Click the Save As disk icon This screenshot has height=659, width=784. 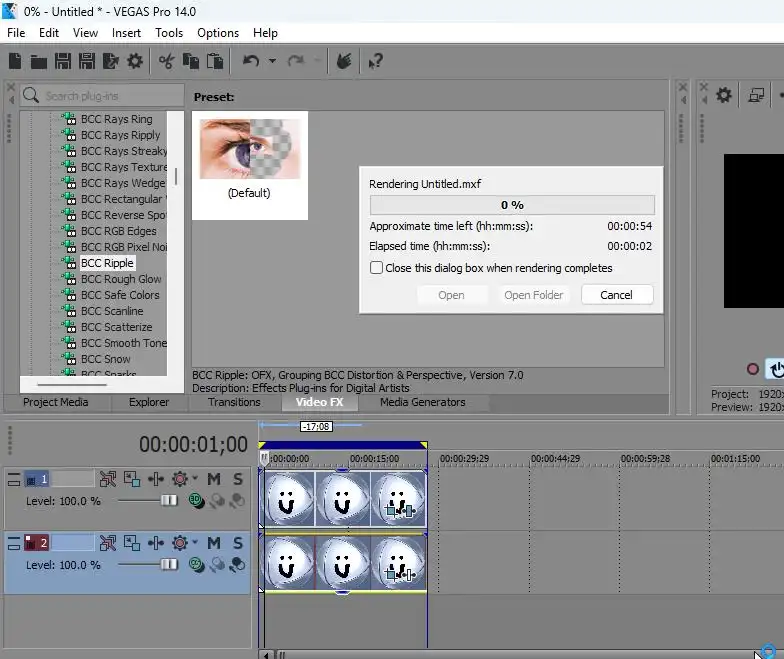click(x=86, y=62)
